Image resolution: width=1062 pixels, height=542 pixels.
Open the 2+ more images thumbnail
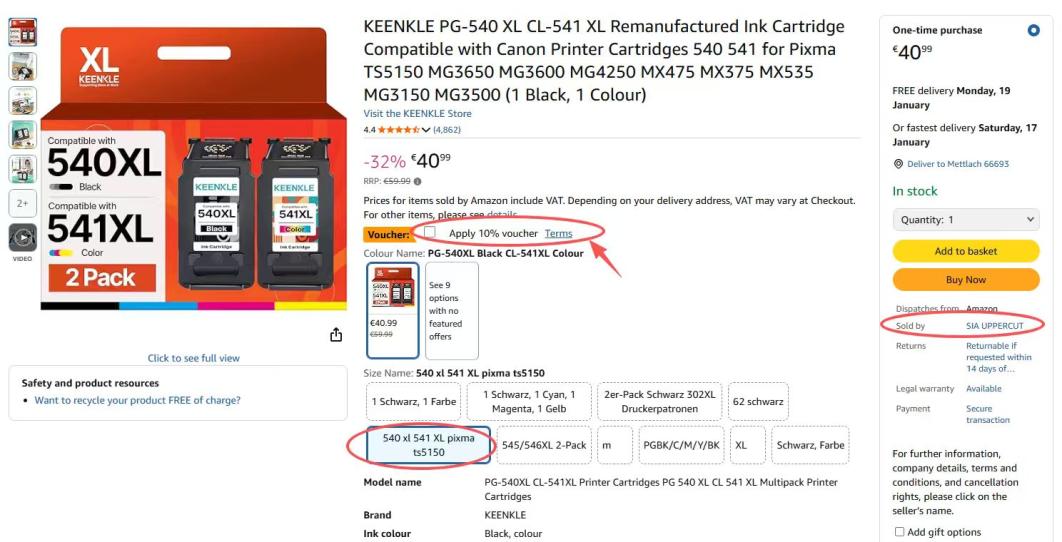point(22,203)
